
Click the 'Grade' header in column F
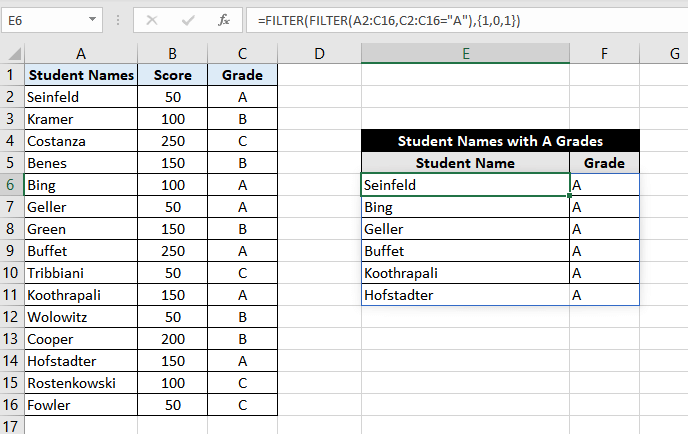[x=604, y=163]
